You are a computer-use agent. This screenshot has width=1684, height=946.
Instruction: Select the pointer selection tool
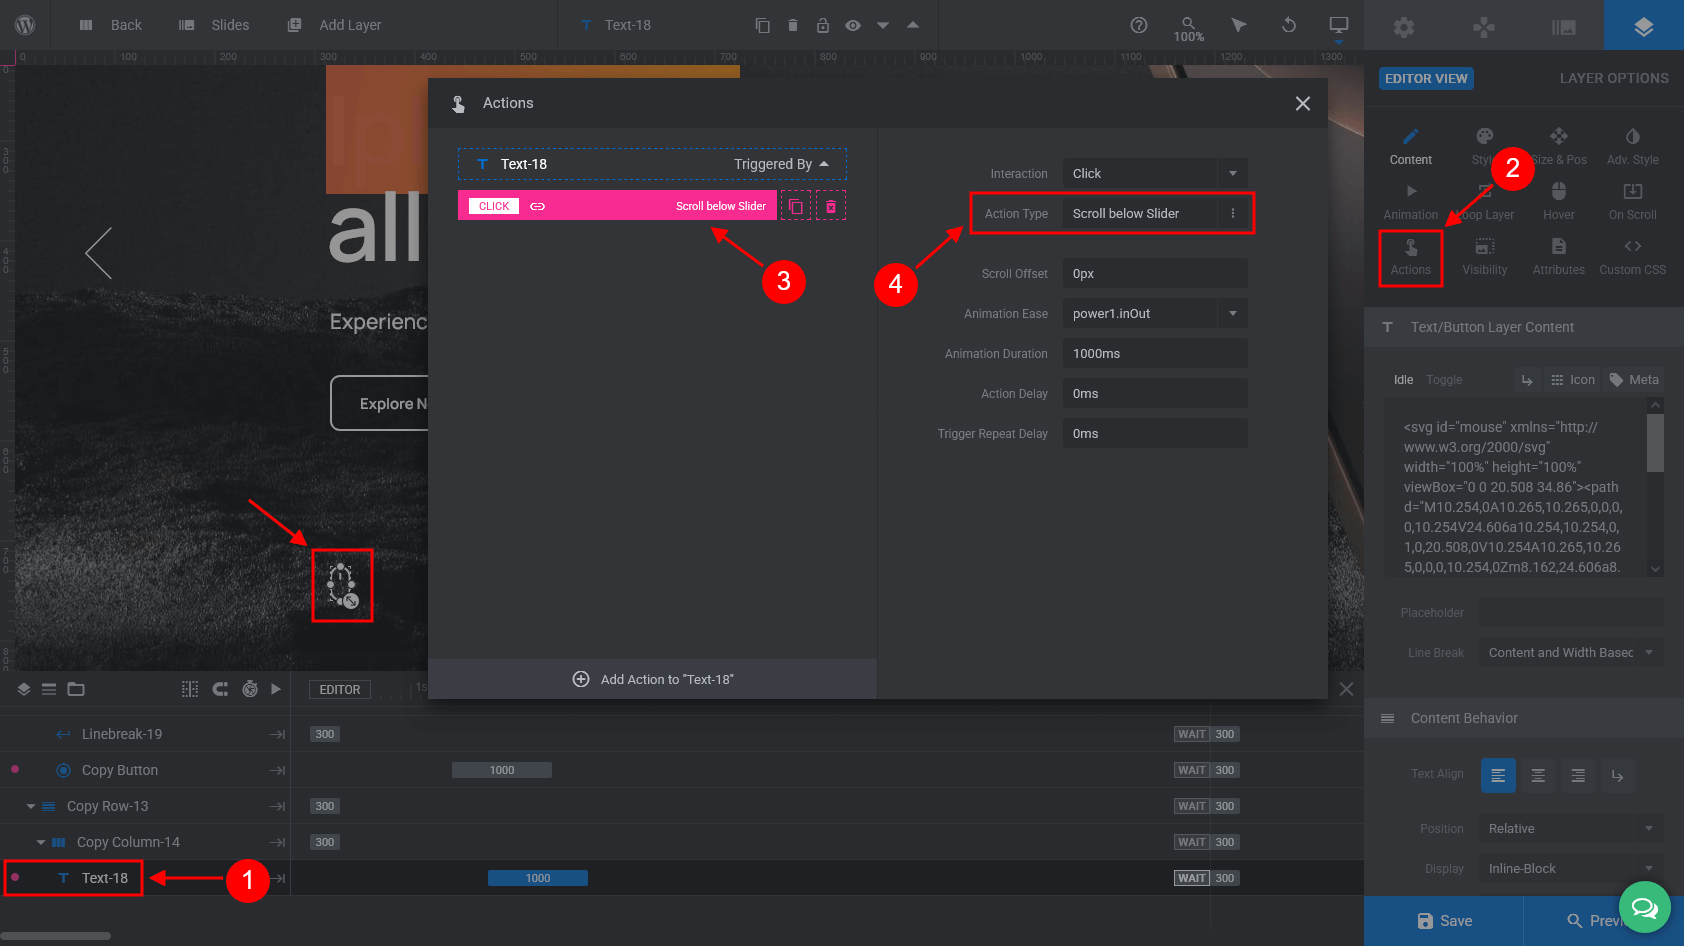click(1239, 25)
